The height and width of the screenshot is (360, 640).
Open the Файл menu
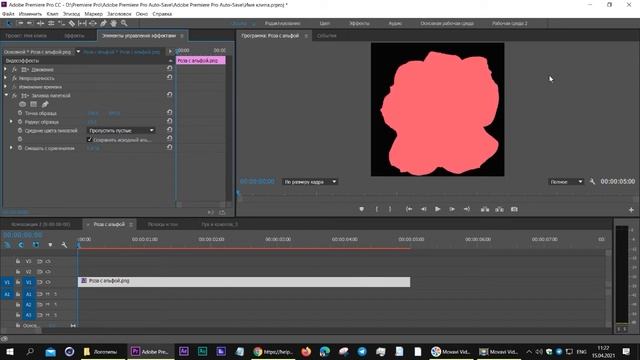pos(8,14)
